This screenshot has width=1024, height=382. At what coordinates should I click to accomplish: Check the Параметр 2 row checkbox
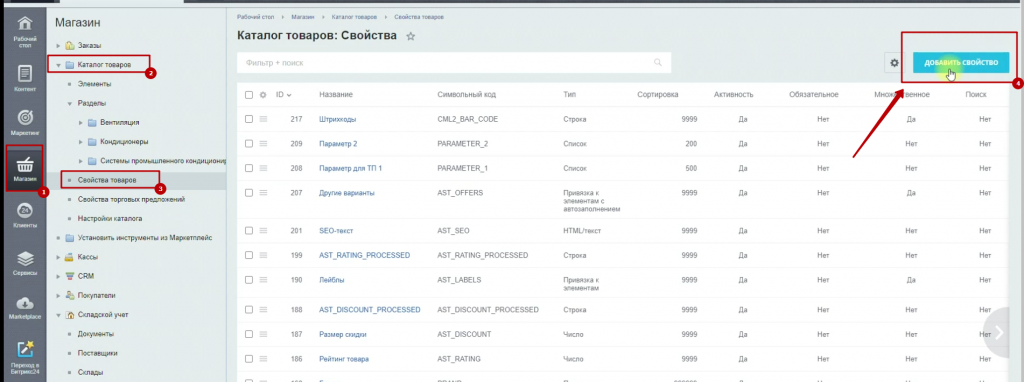pos(249,144)
